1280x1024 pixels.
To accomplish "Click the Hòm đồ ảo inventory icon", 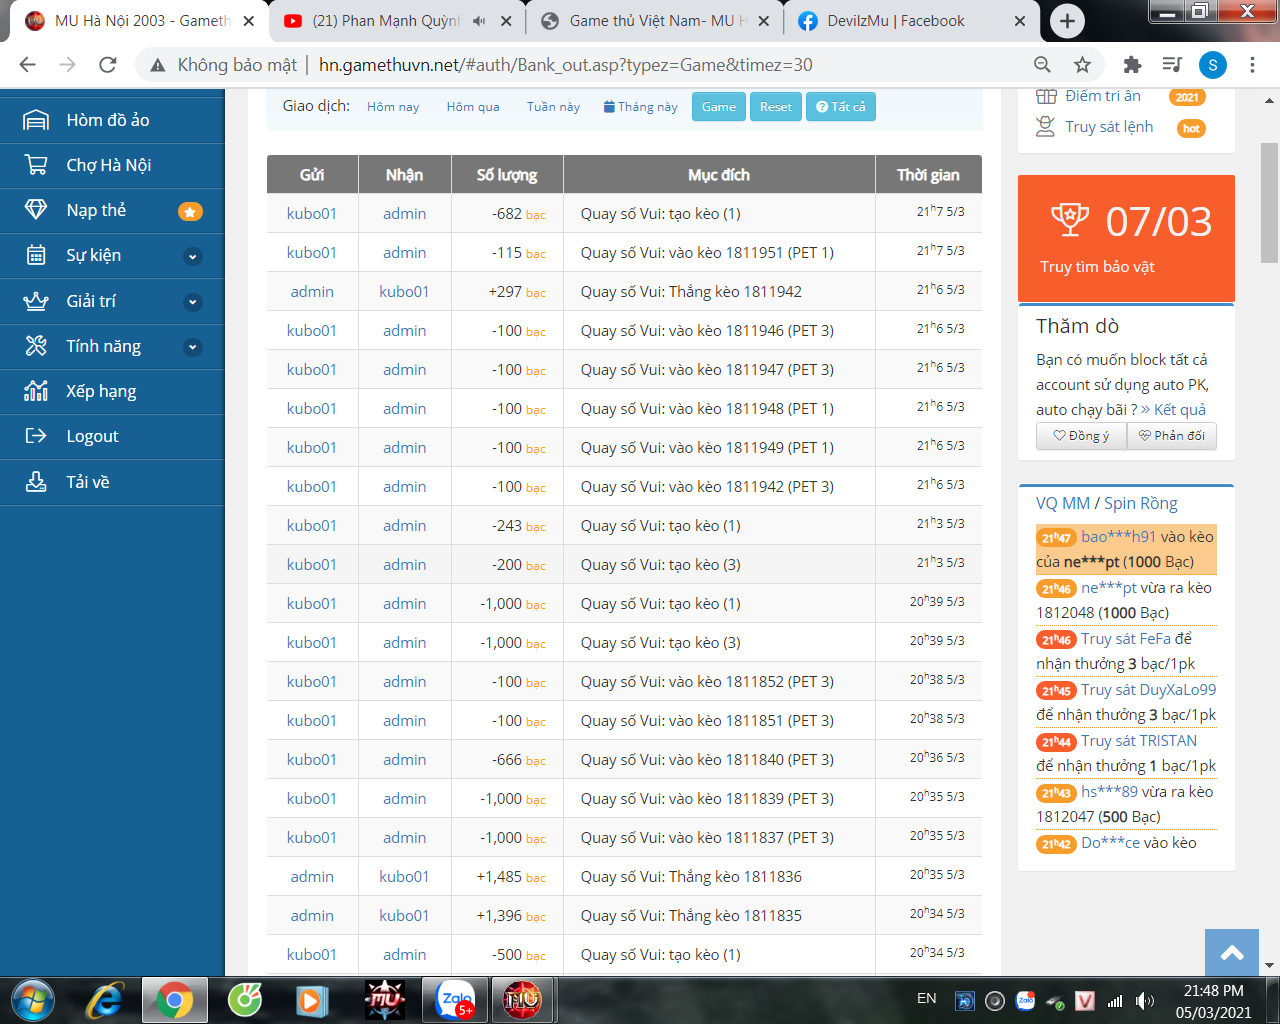I will (x=36, y=120).
